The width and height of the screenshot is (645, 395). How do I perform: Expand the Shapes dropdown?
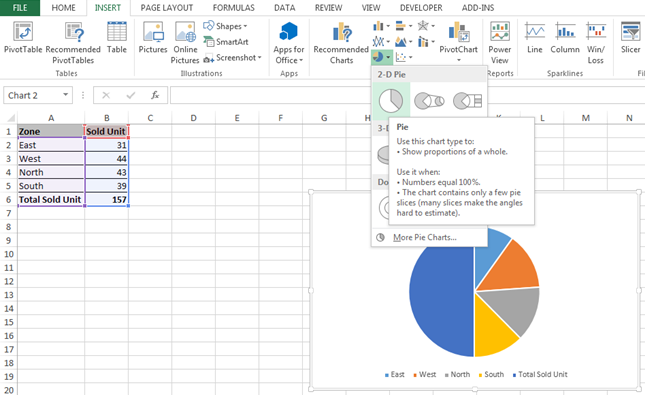pyautogui.click(x=245, y=26)
